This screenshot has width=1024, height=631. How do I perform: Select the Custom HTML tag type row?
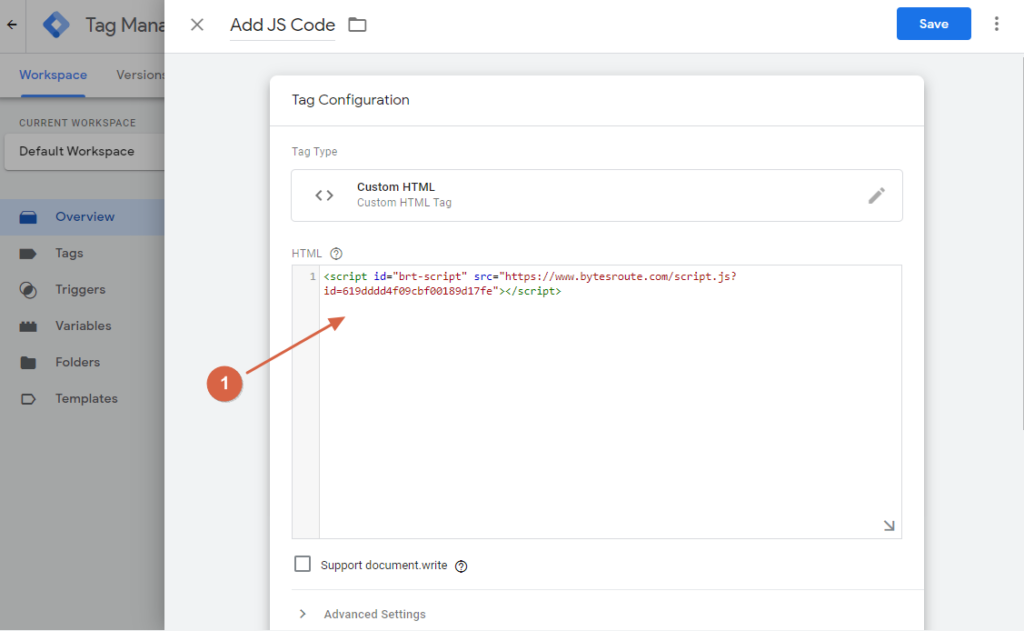coord(597,195)
